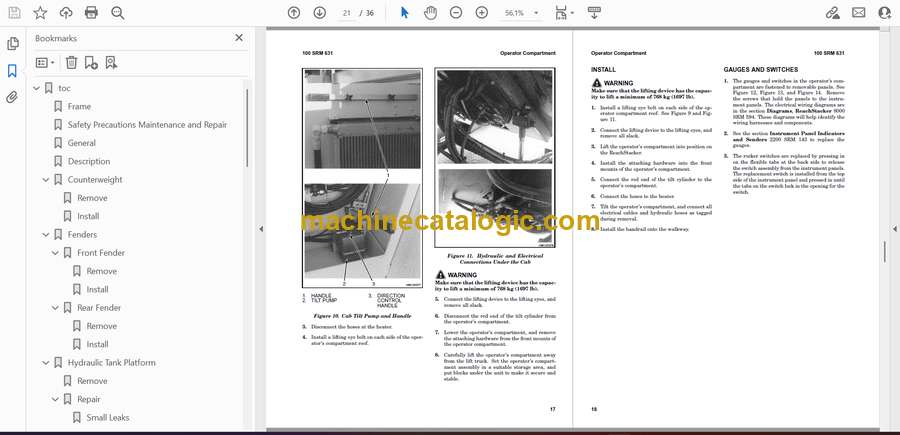Collapse the toc bookmark tree

[37, 88]
